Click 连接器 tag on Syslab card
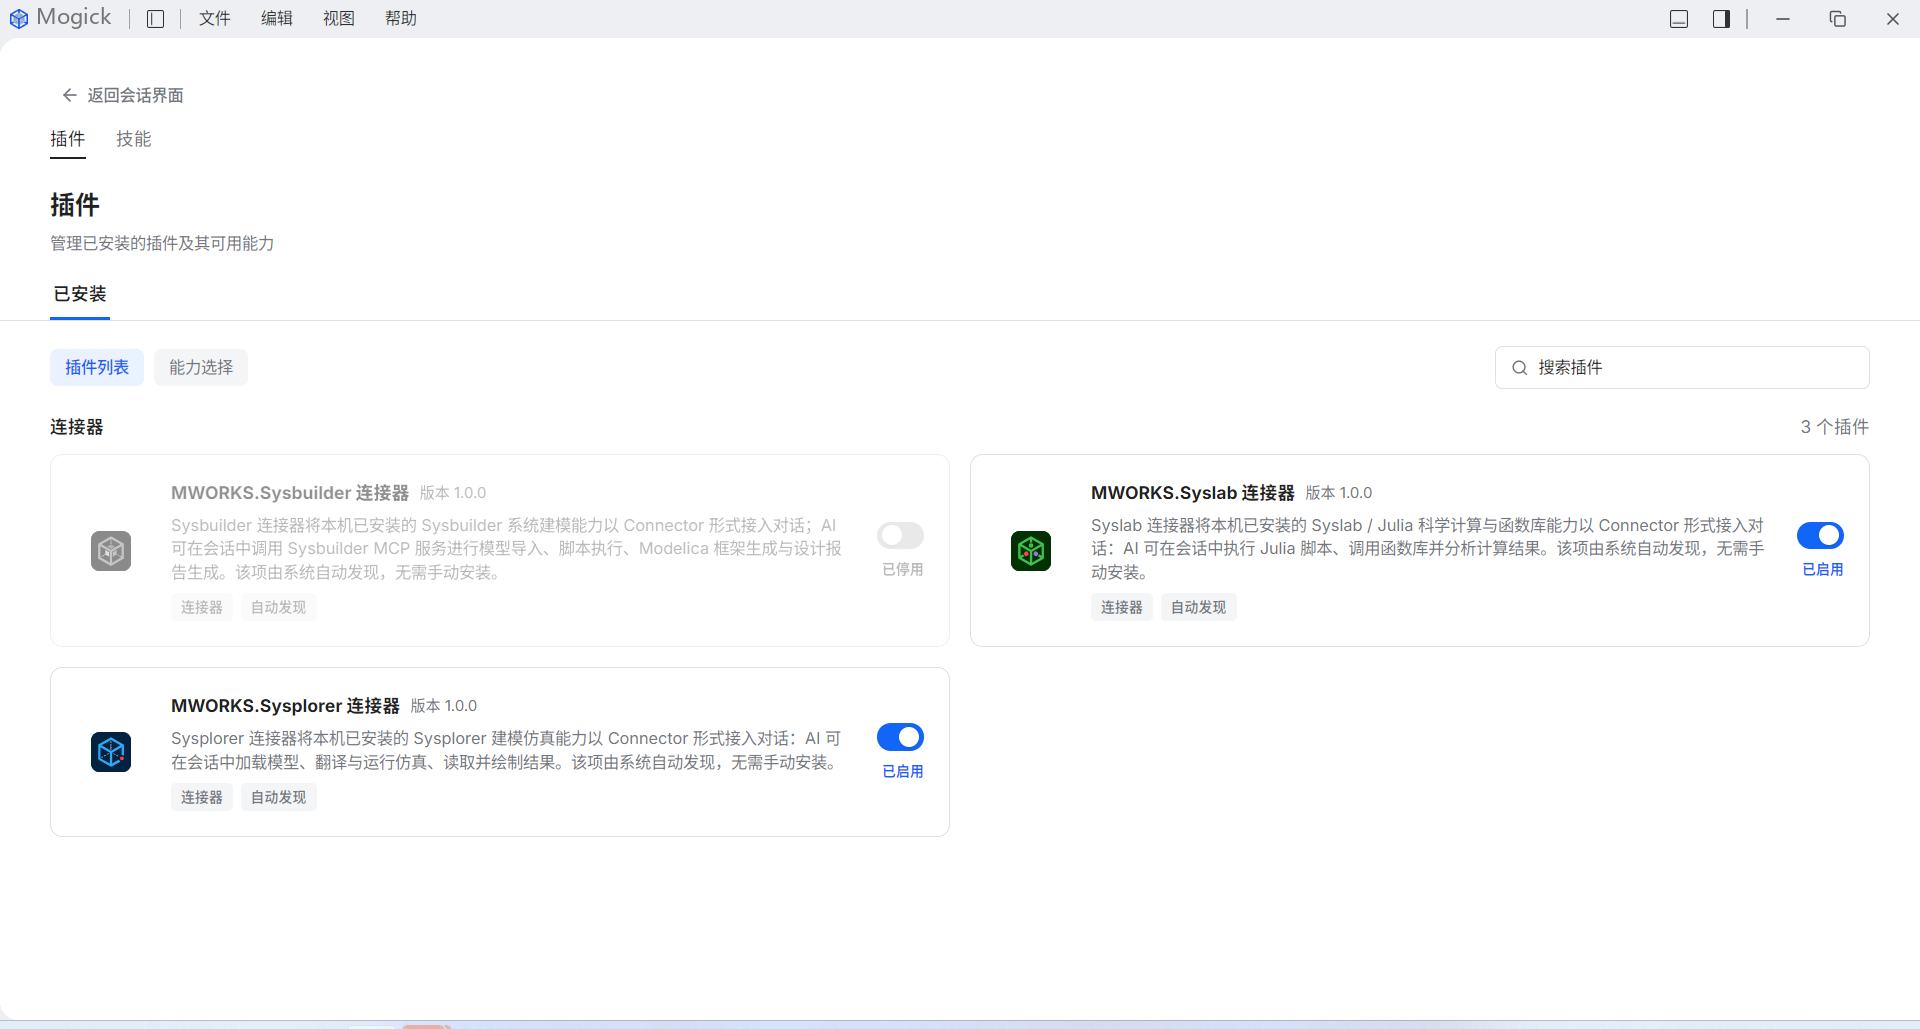 tap(1122, 607)
